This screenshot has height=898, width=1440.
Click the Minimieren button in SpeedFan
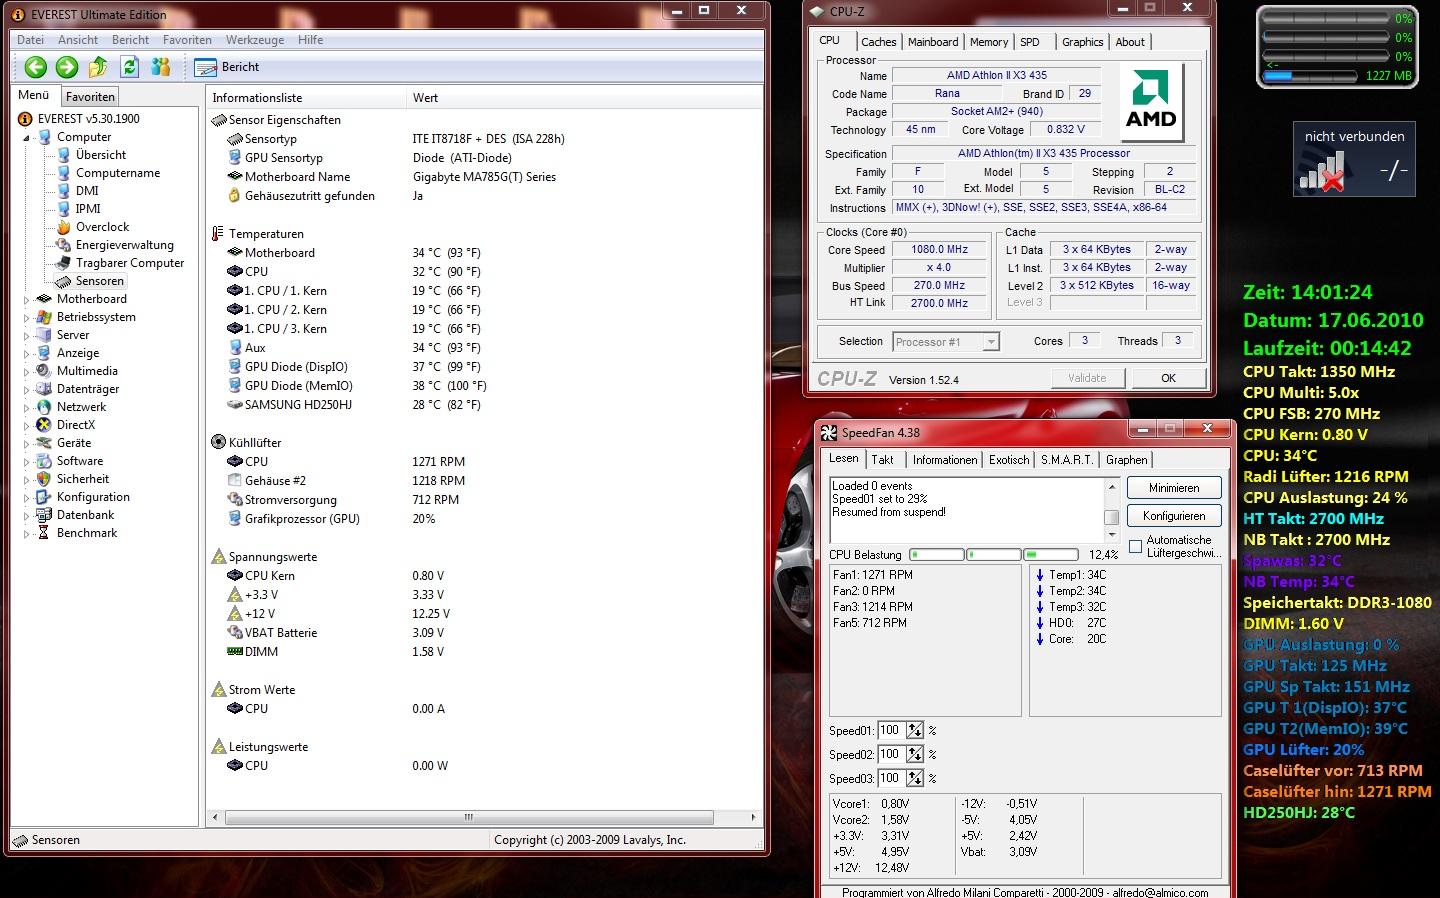pyautogui.click(x=1174, y=488)
